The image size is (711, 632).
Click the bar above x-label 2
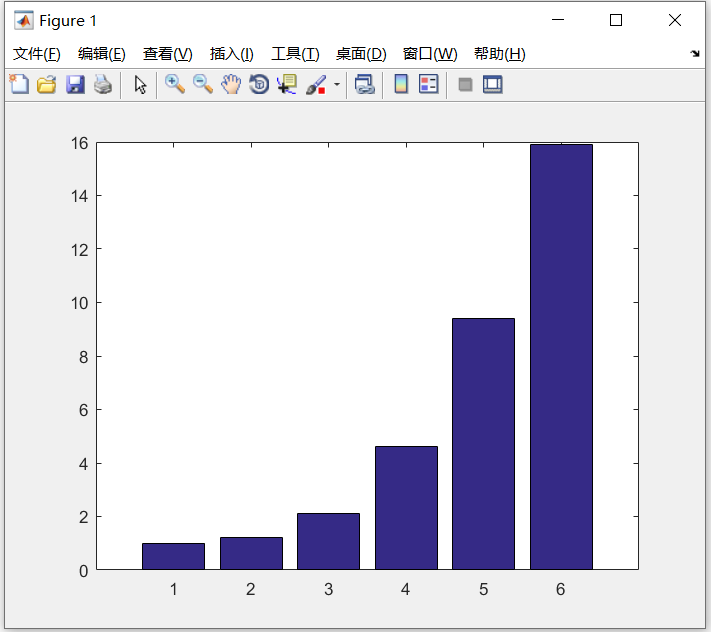251,553
